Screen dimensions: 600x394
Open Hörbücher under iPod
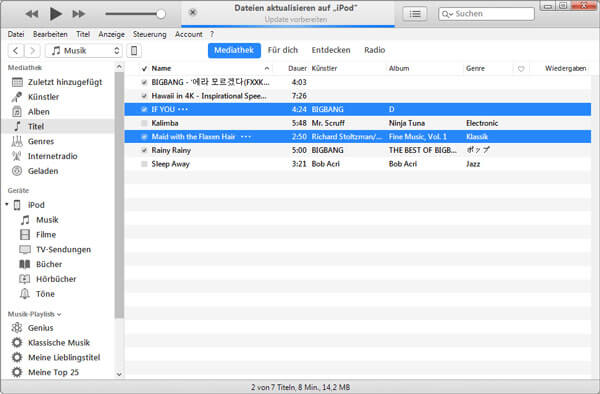pos(56,279)
